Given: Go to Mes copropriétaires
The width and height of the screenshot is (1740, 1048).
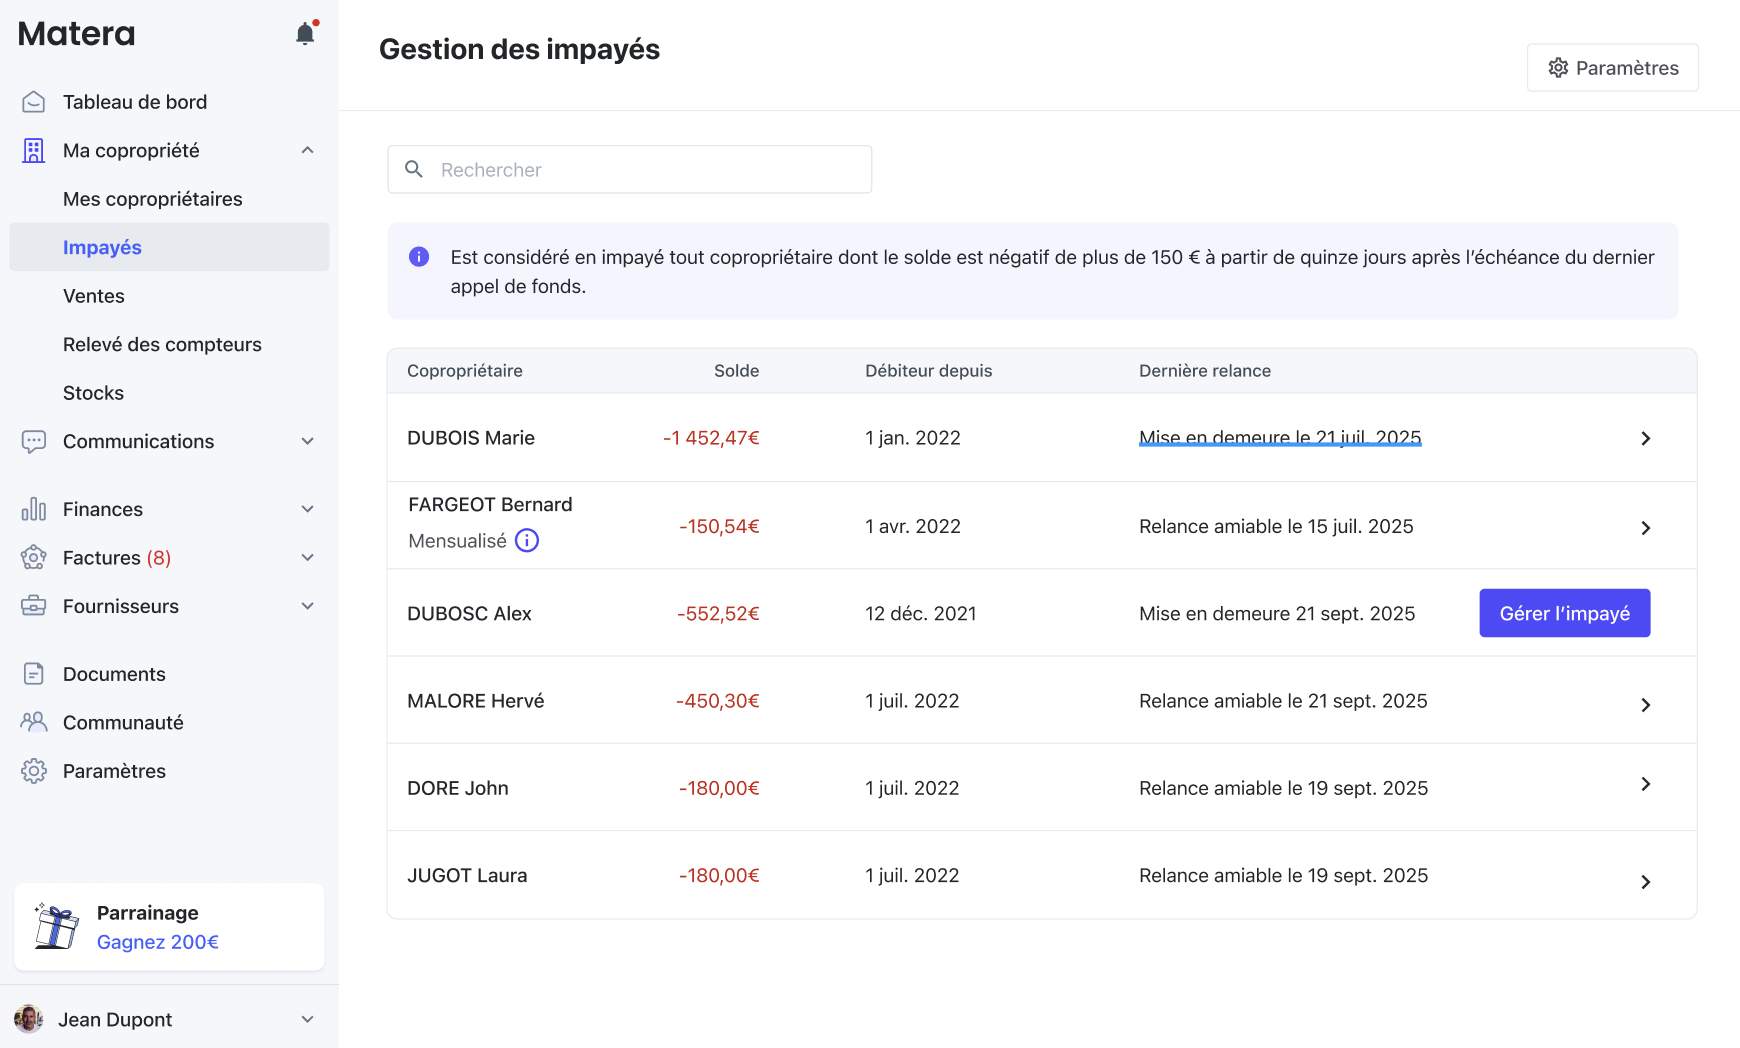Looking at the screenshot, I should (152, 199).
